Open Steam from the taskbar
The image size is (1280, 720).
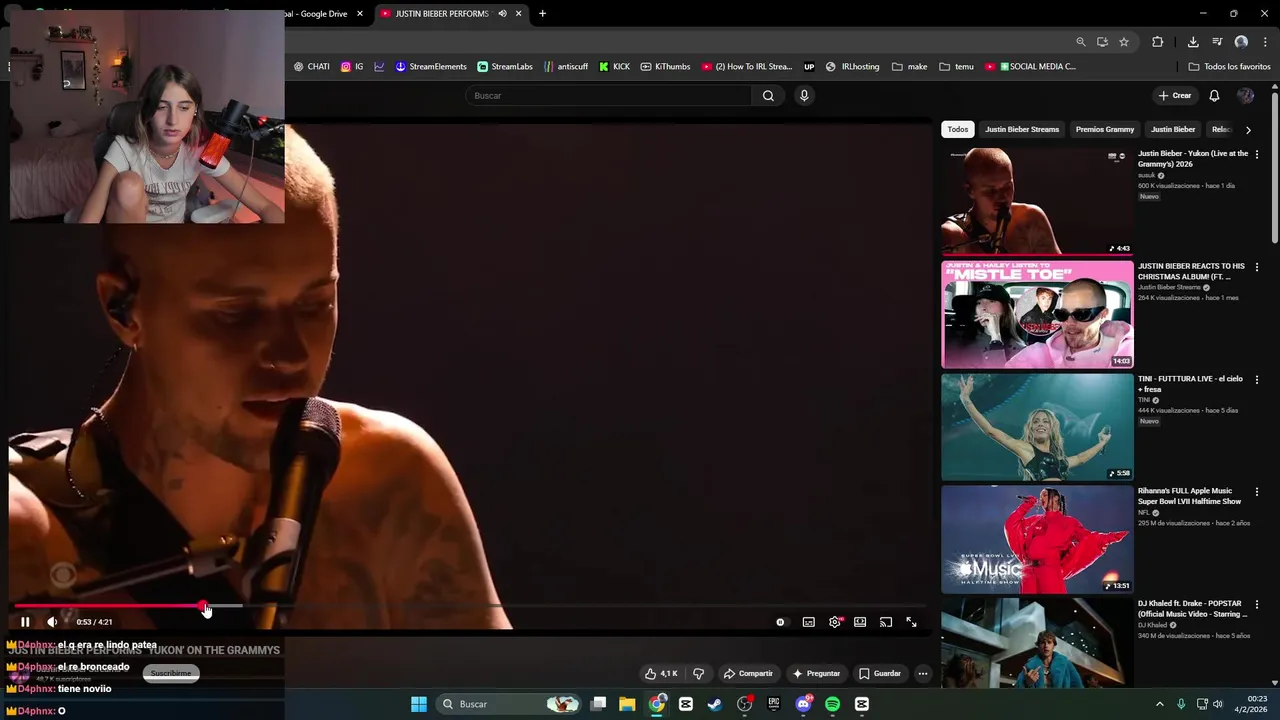[x=715, y=704]
